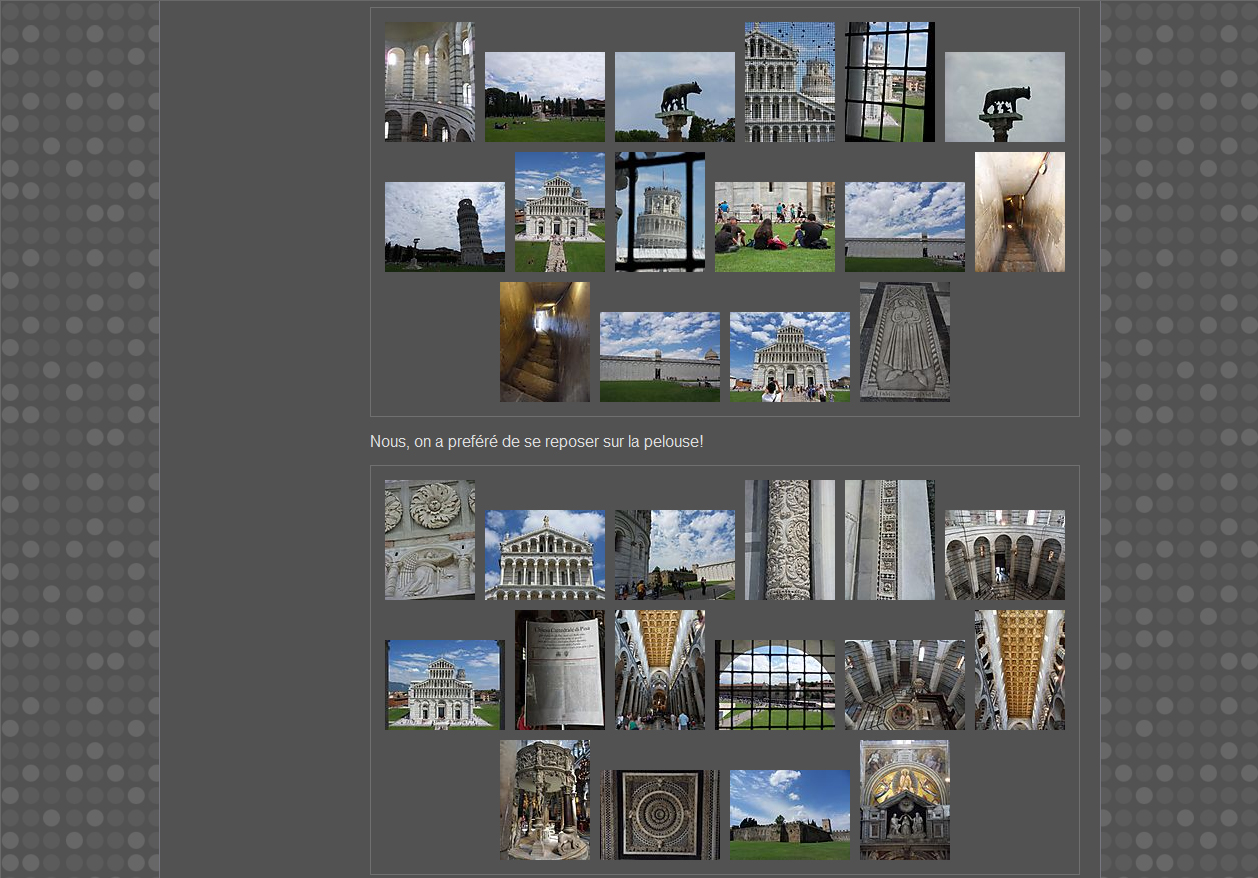Open the baptistery interior arches thumbnail
Screen dimensions: 1258x878
pos(430,82)
